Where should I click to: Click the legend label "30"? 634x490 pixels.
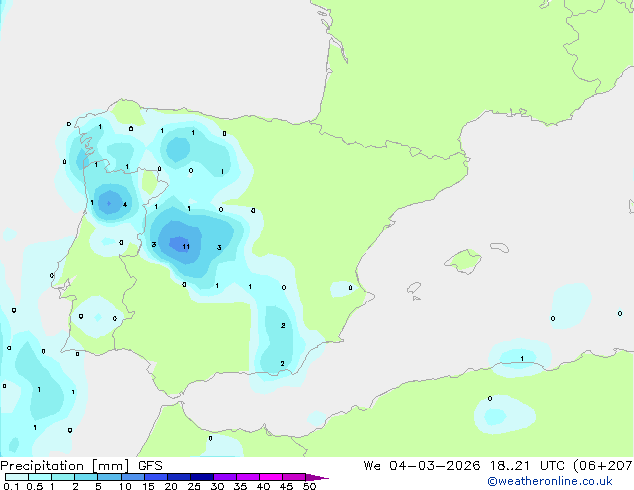pyautogui.click(x=217, y=486)
